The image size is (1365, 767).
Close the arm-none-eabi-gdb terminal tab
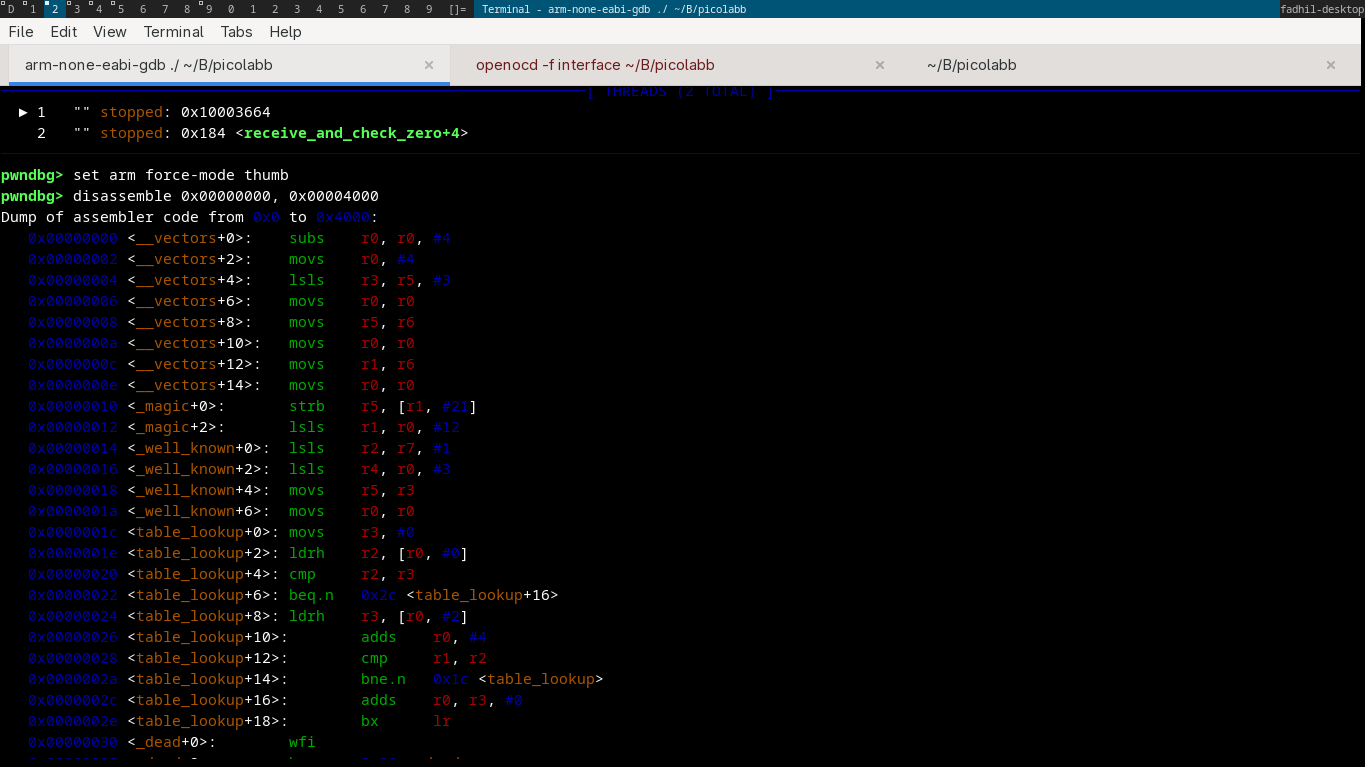[x=429, y=65]
